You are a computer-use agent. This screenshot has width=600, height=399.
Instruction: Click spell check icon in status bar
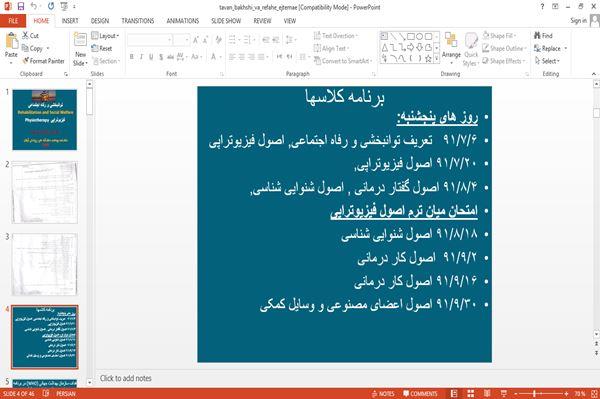(46, 393)
